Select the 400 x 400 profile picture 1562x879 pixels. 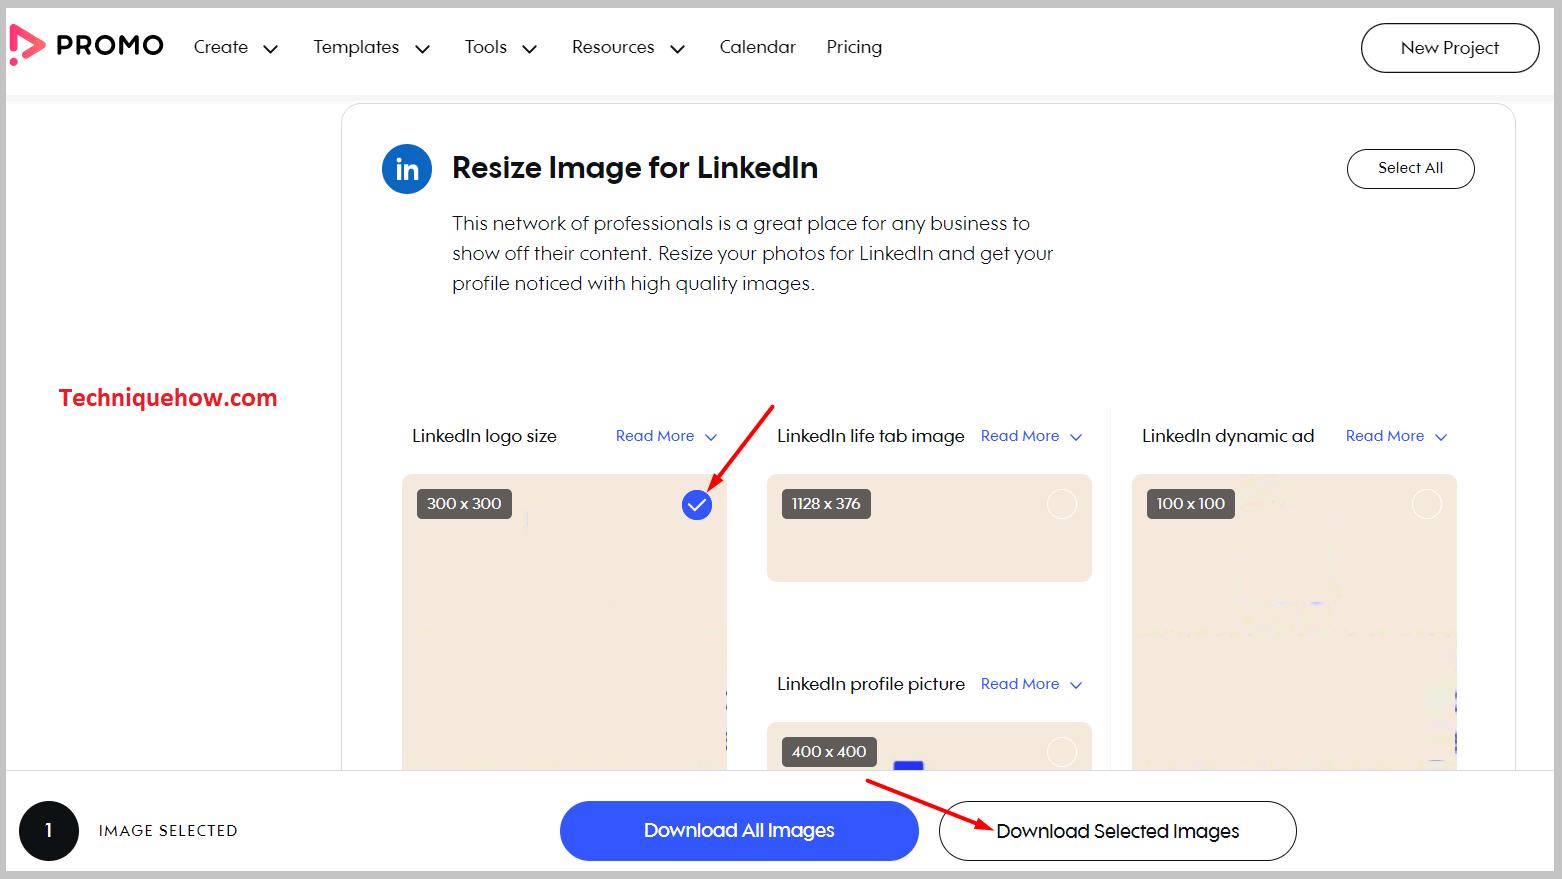coord(1062,752)
